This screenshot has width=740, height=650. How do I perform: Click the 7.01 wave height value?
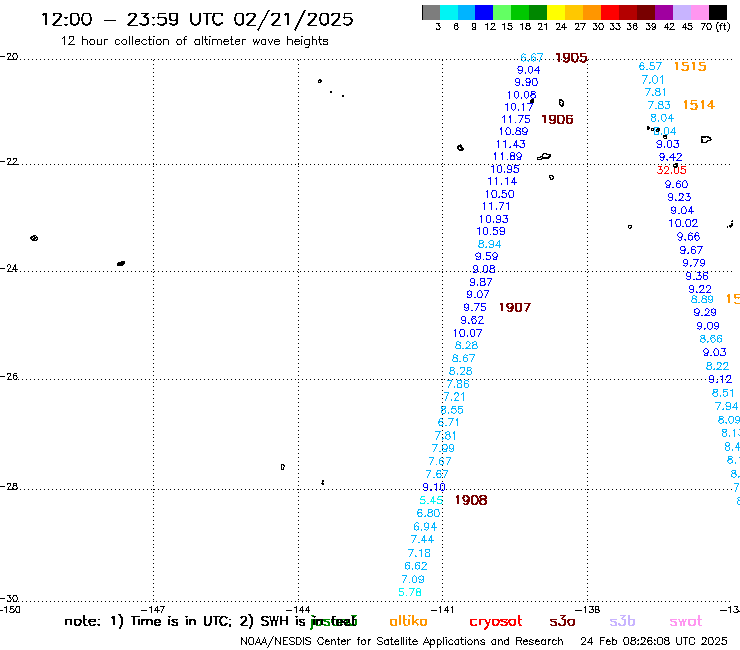point(653,80)
